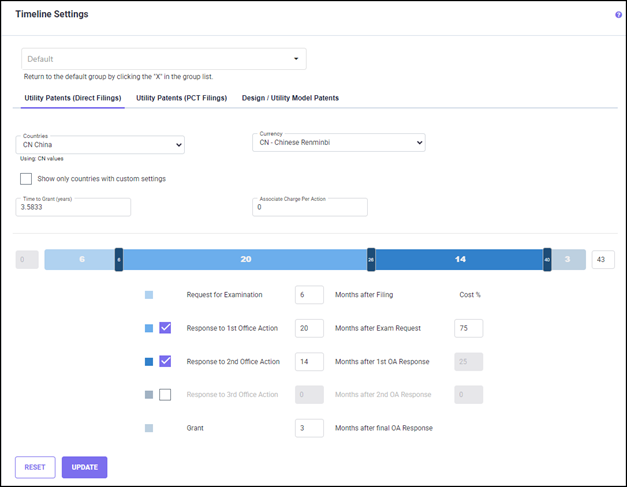Open the Default group dropdown
627x487 pixels.
point(164,59)
